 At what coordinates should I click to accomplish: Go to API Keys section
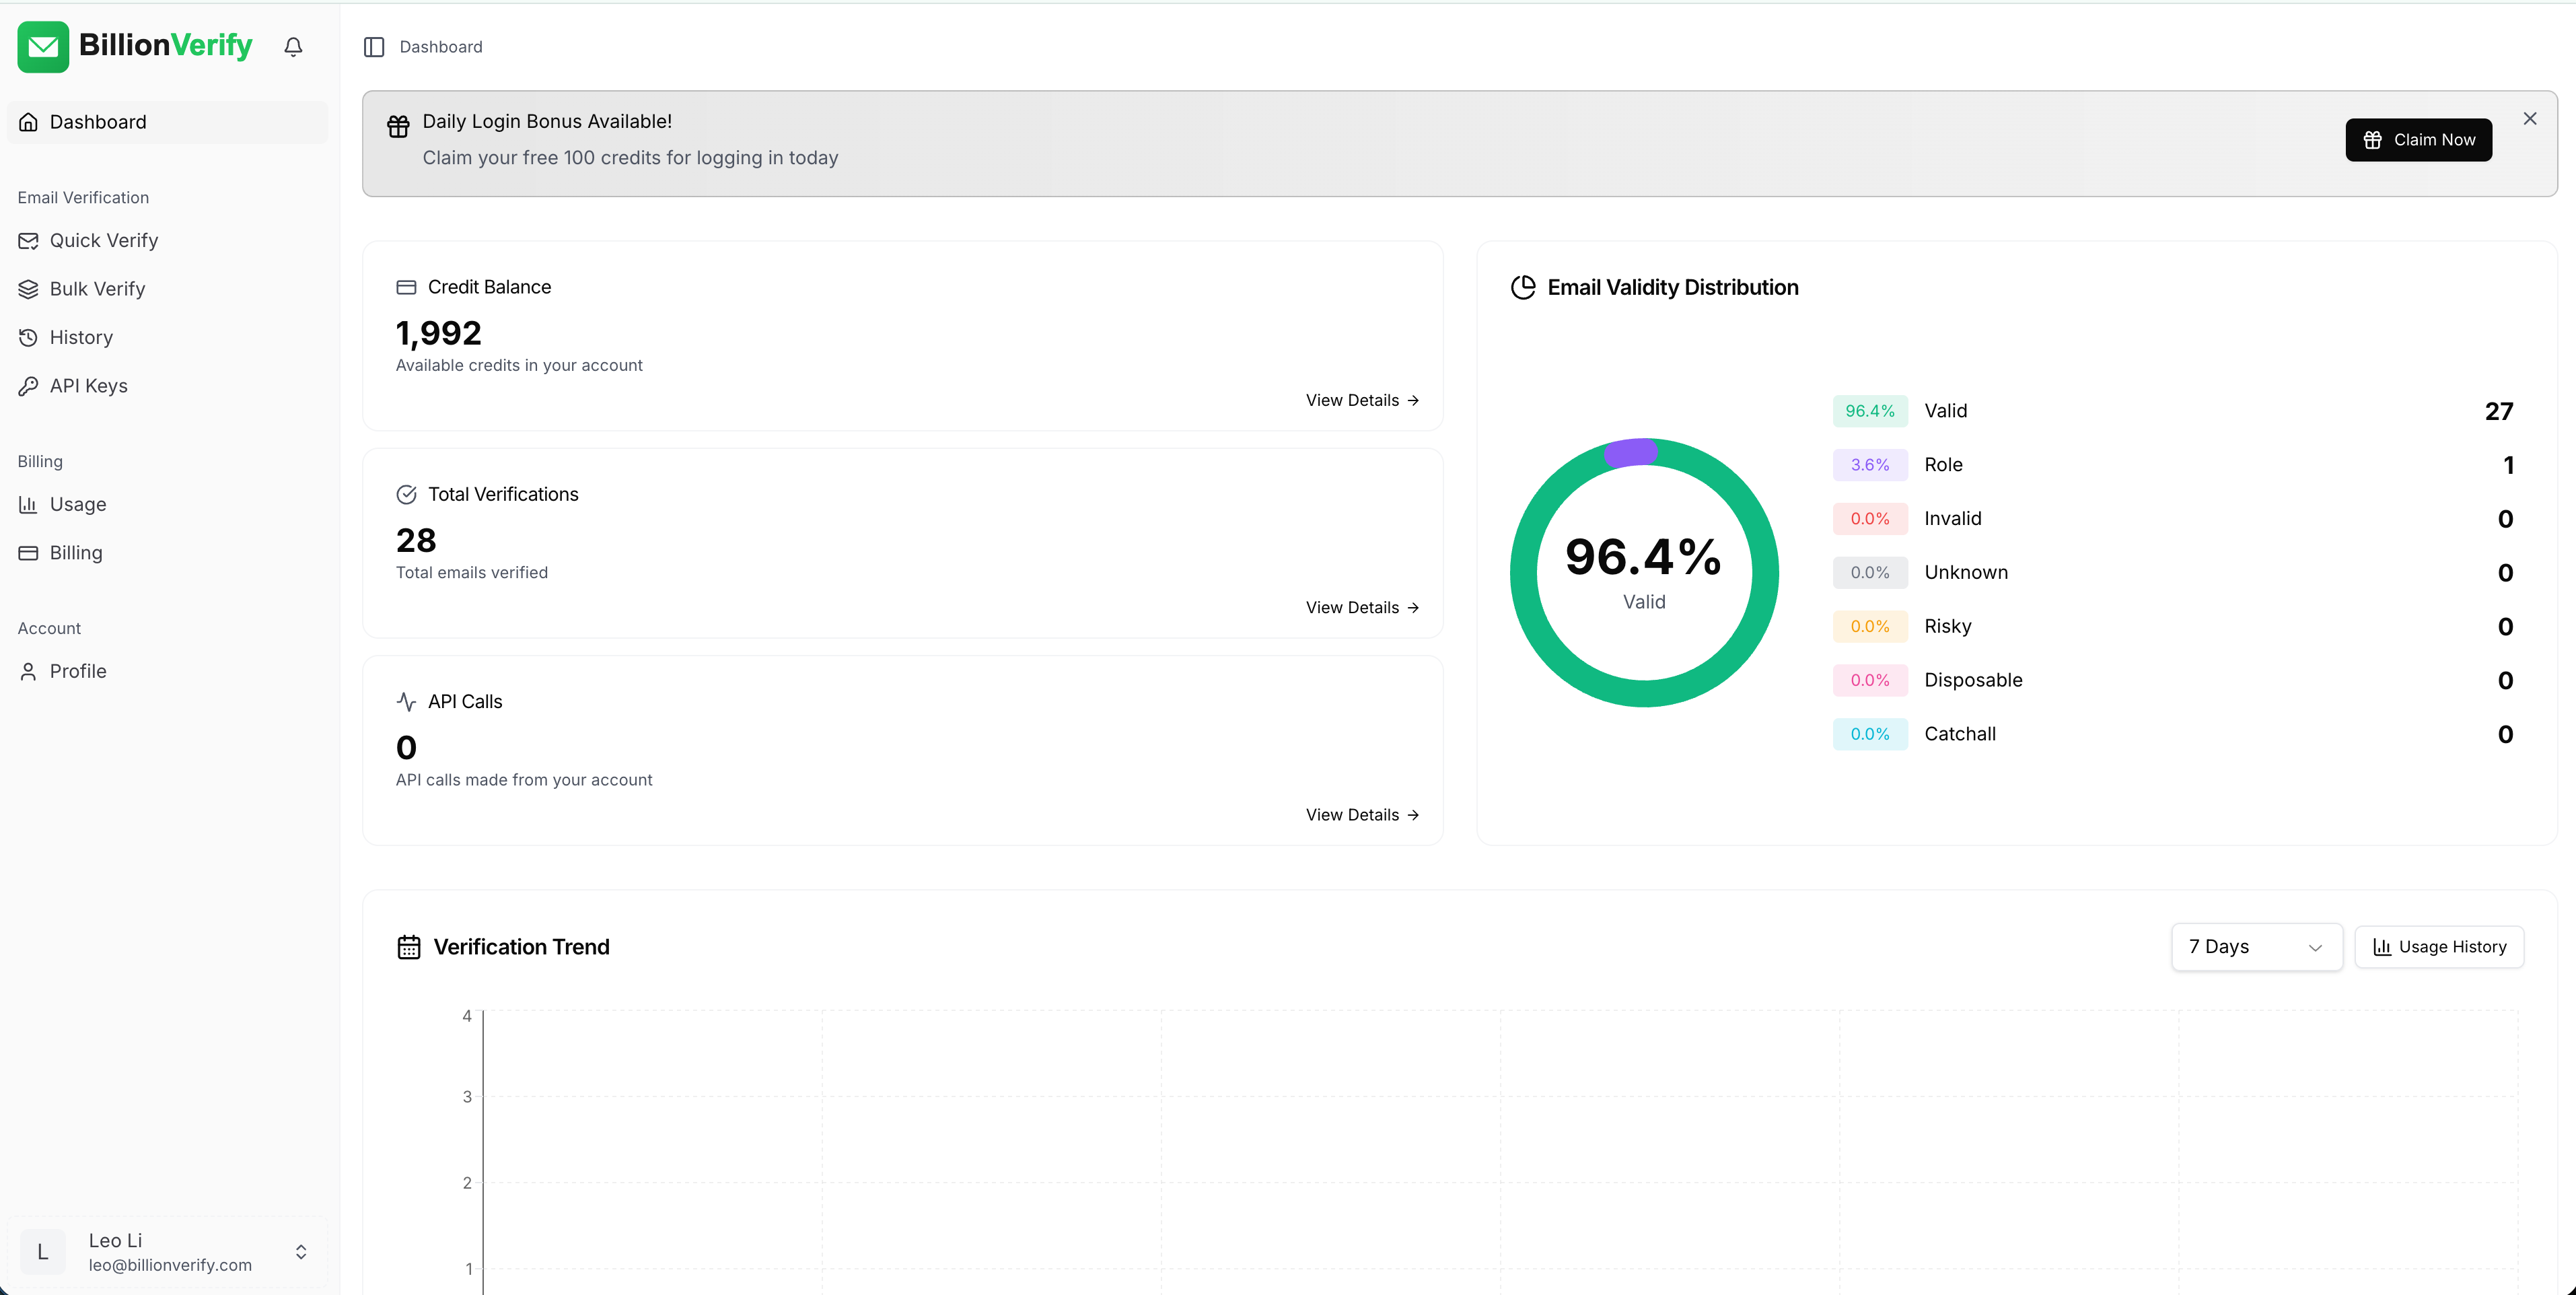(89, 385)
